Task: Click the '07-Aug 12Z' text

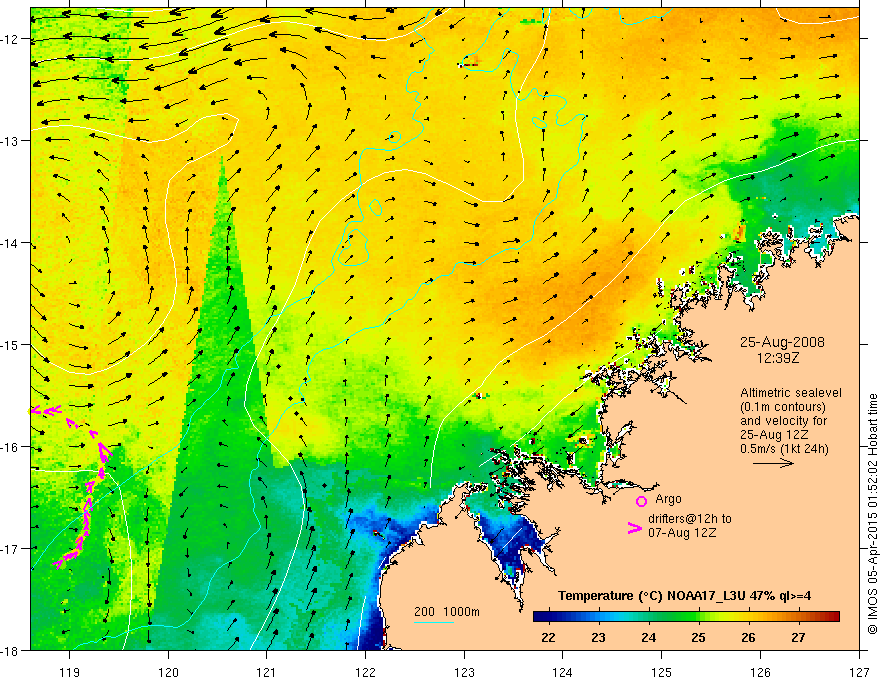Action: pyautogui.click(x=682, y=533)
